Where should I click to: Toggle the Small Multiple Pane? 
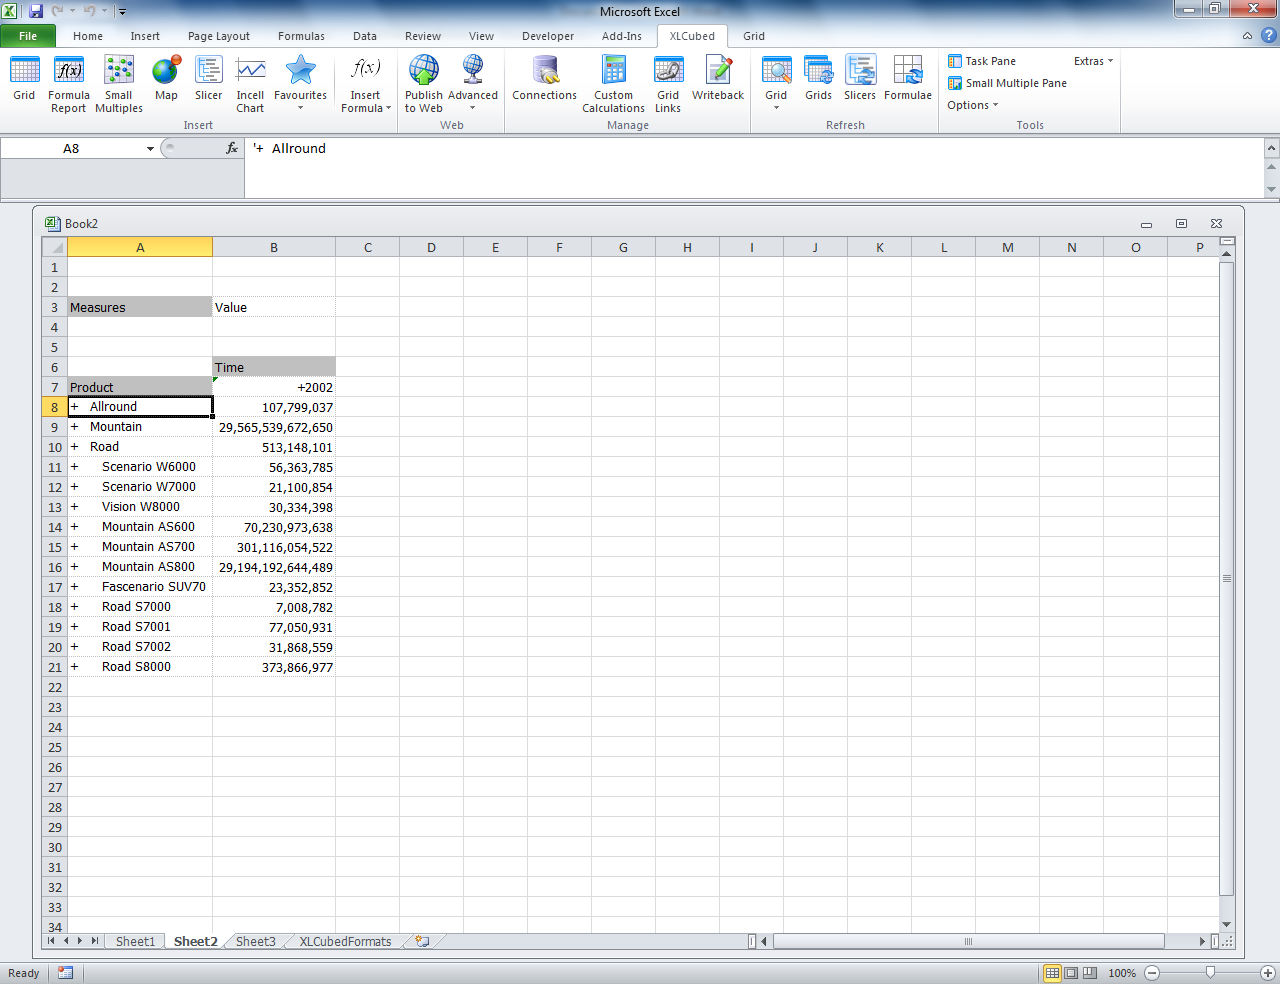pyautogui.click(x=1007, y=83)
